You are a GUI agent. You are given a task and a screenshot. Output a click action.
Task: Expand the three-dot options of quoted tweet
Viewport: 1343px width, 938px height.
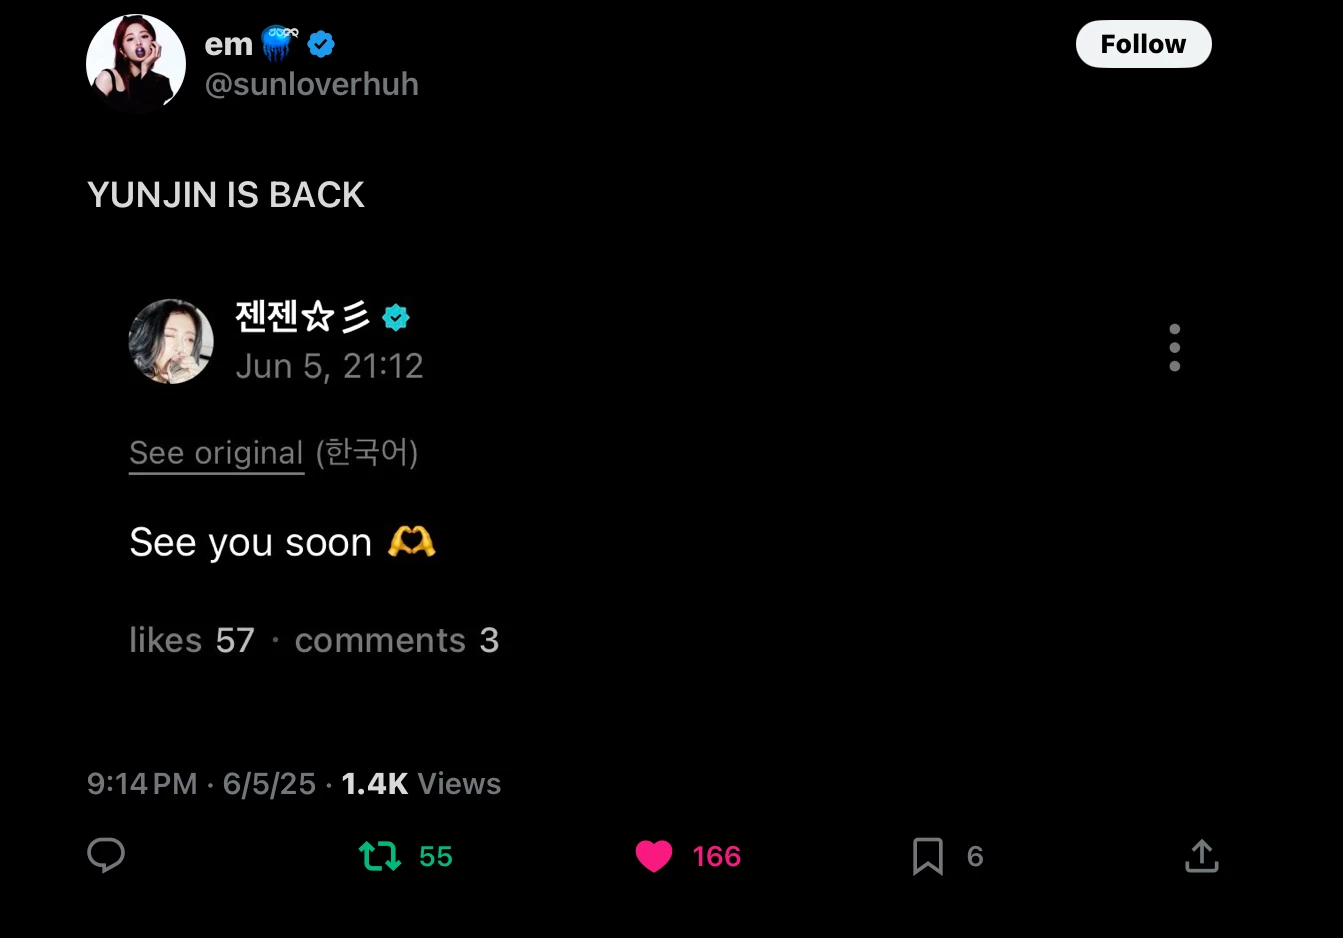[x=1175, y=347]
